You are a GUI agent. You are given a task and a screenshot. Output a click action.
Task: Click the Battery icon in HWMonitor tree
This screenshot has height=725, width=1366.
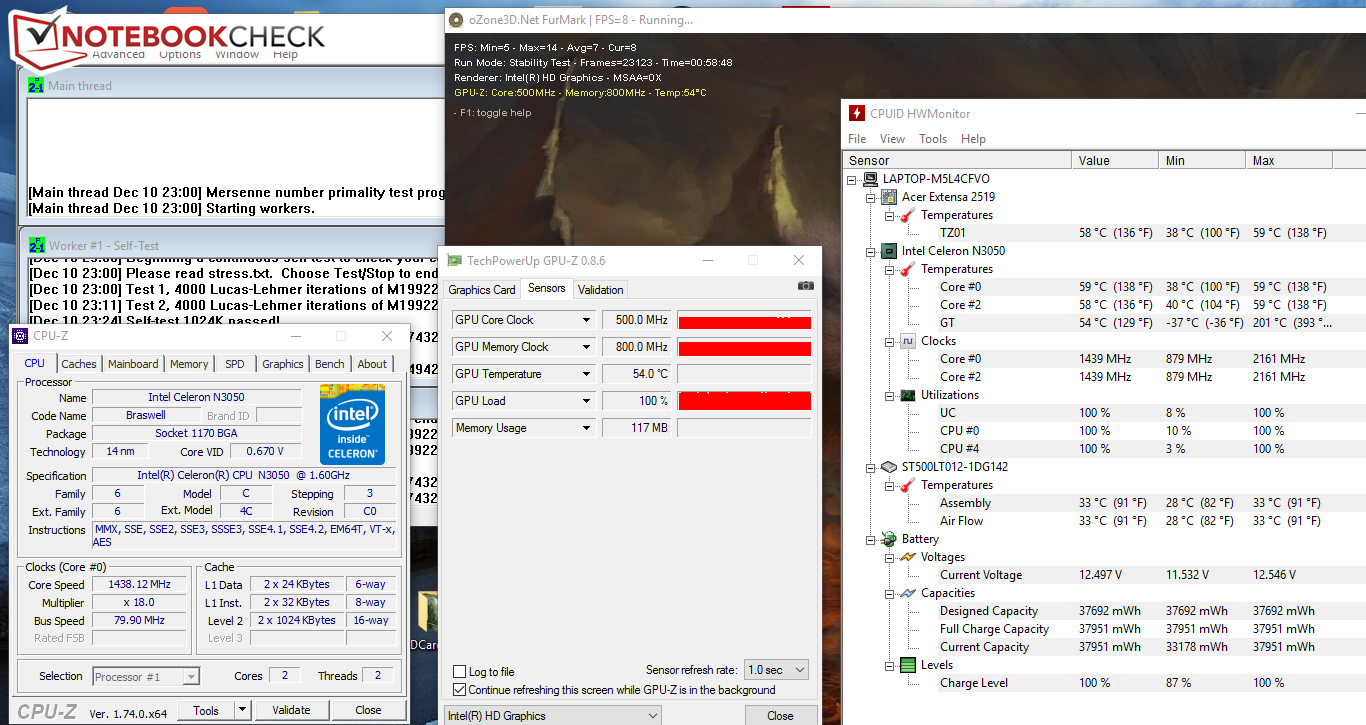[x=888, y=539]
